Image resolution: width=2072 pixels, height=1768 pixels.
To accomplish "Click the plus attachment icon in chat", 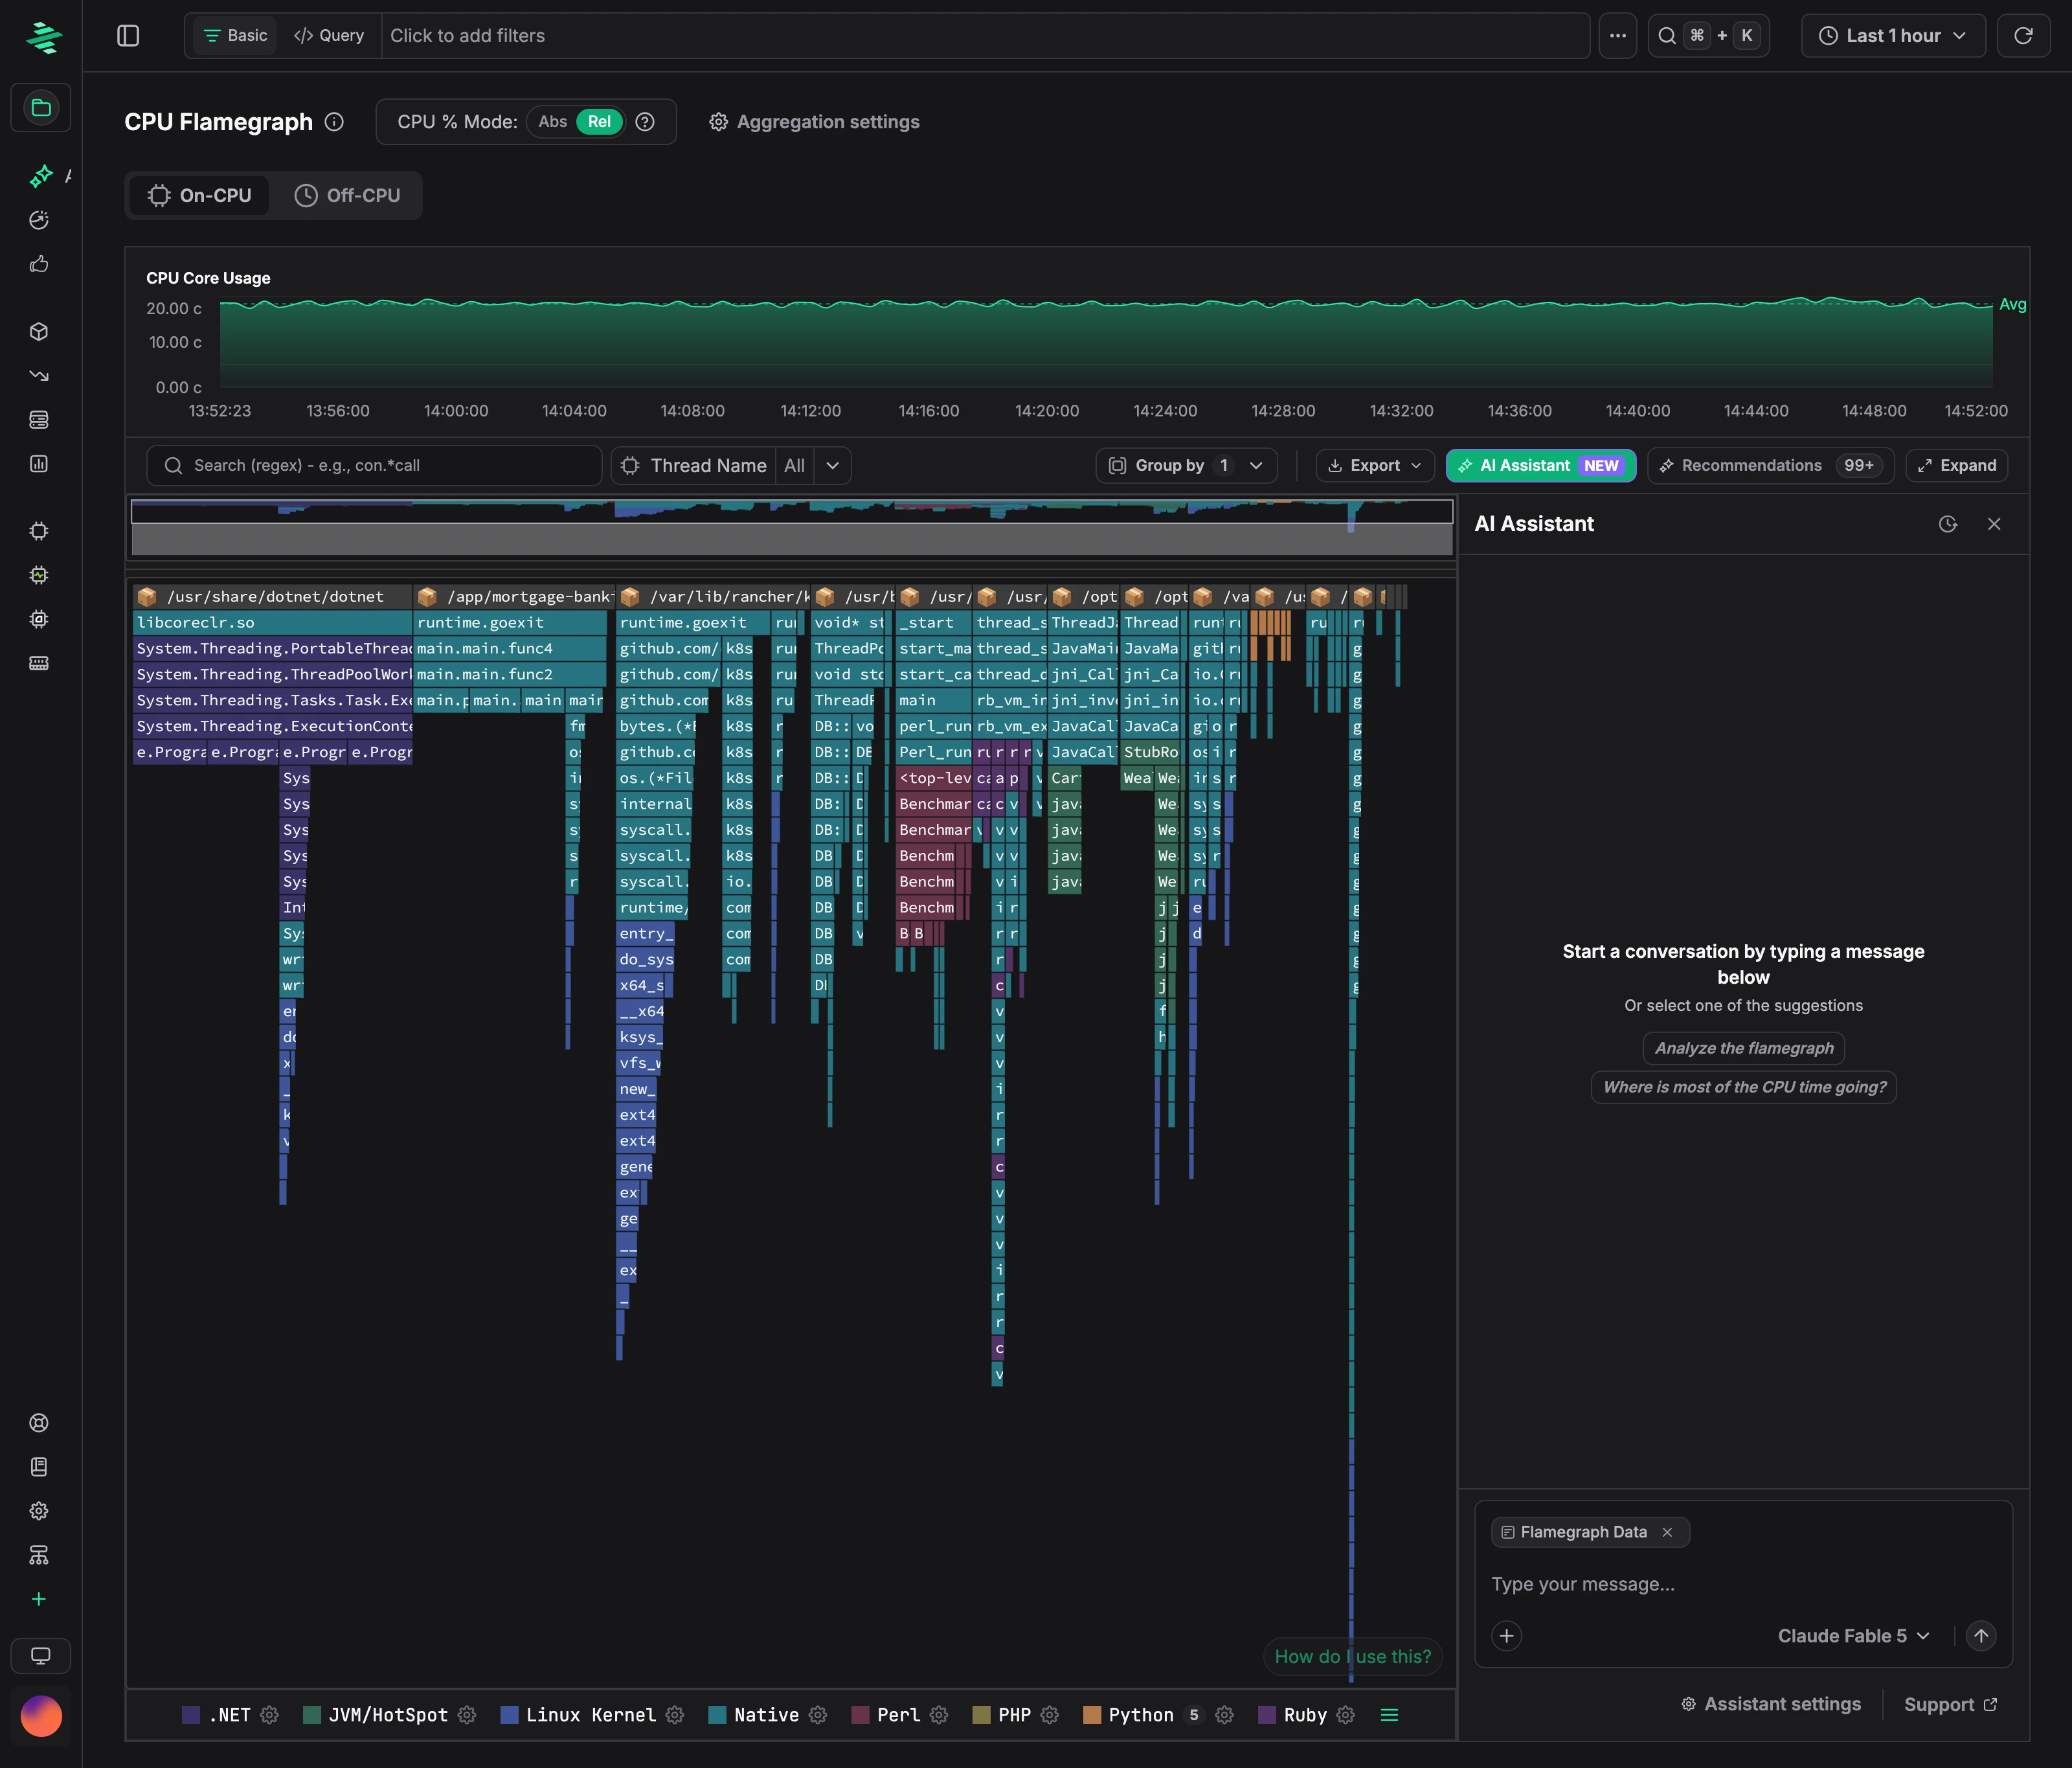I will [1506, 1636].
